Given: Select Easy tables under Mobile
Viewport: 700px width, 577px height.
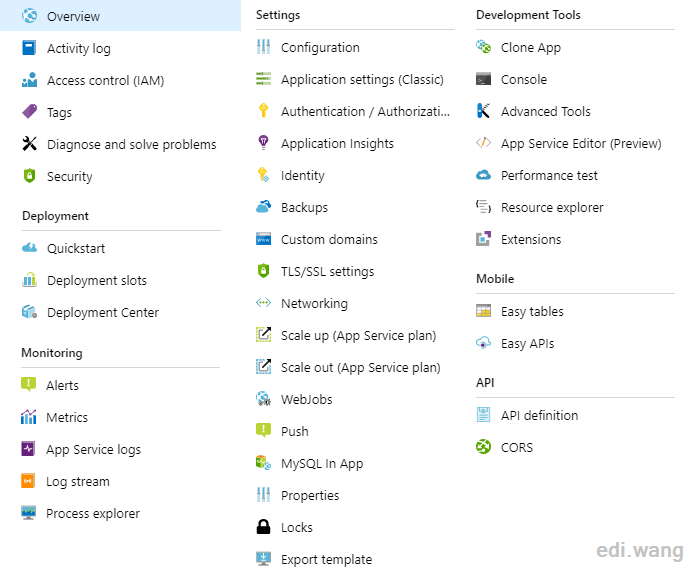Looking at the screenshot, I should click(532, 311).
